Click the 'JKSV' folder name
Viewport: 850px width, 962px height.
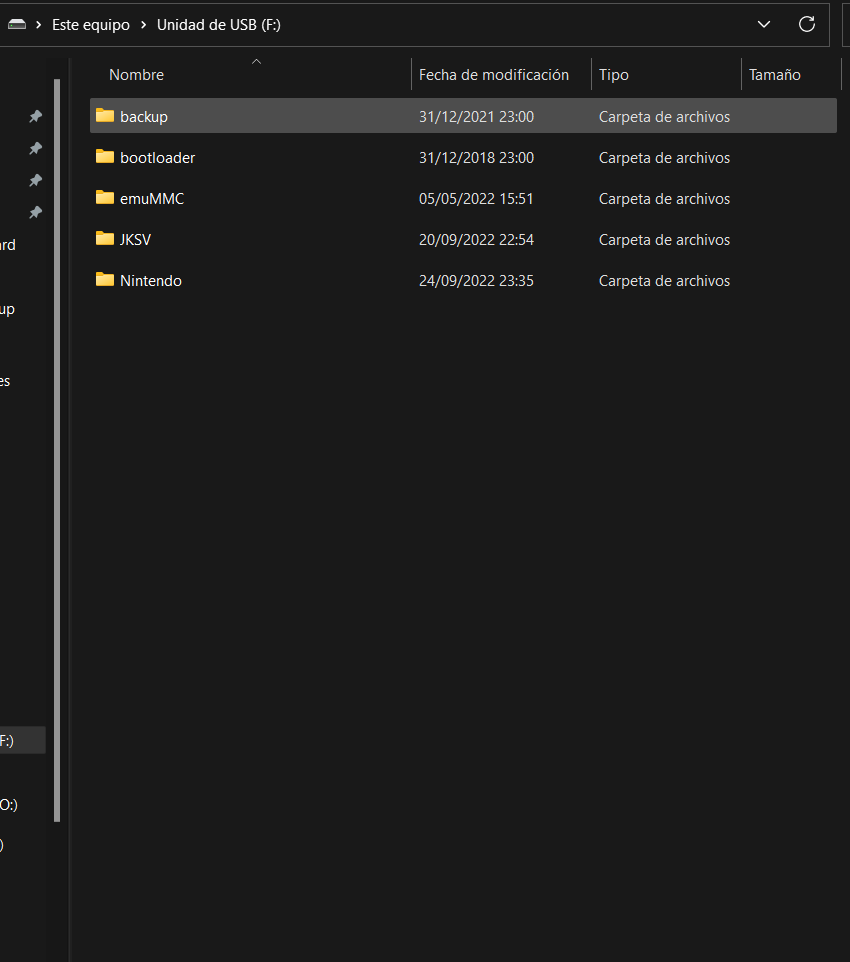136,240
